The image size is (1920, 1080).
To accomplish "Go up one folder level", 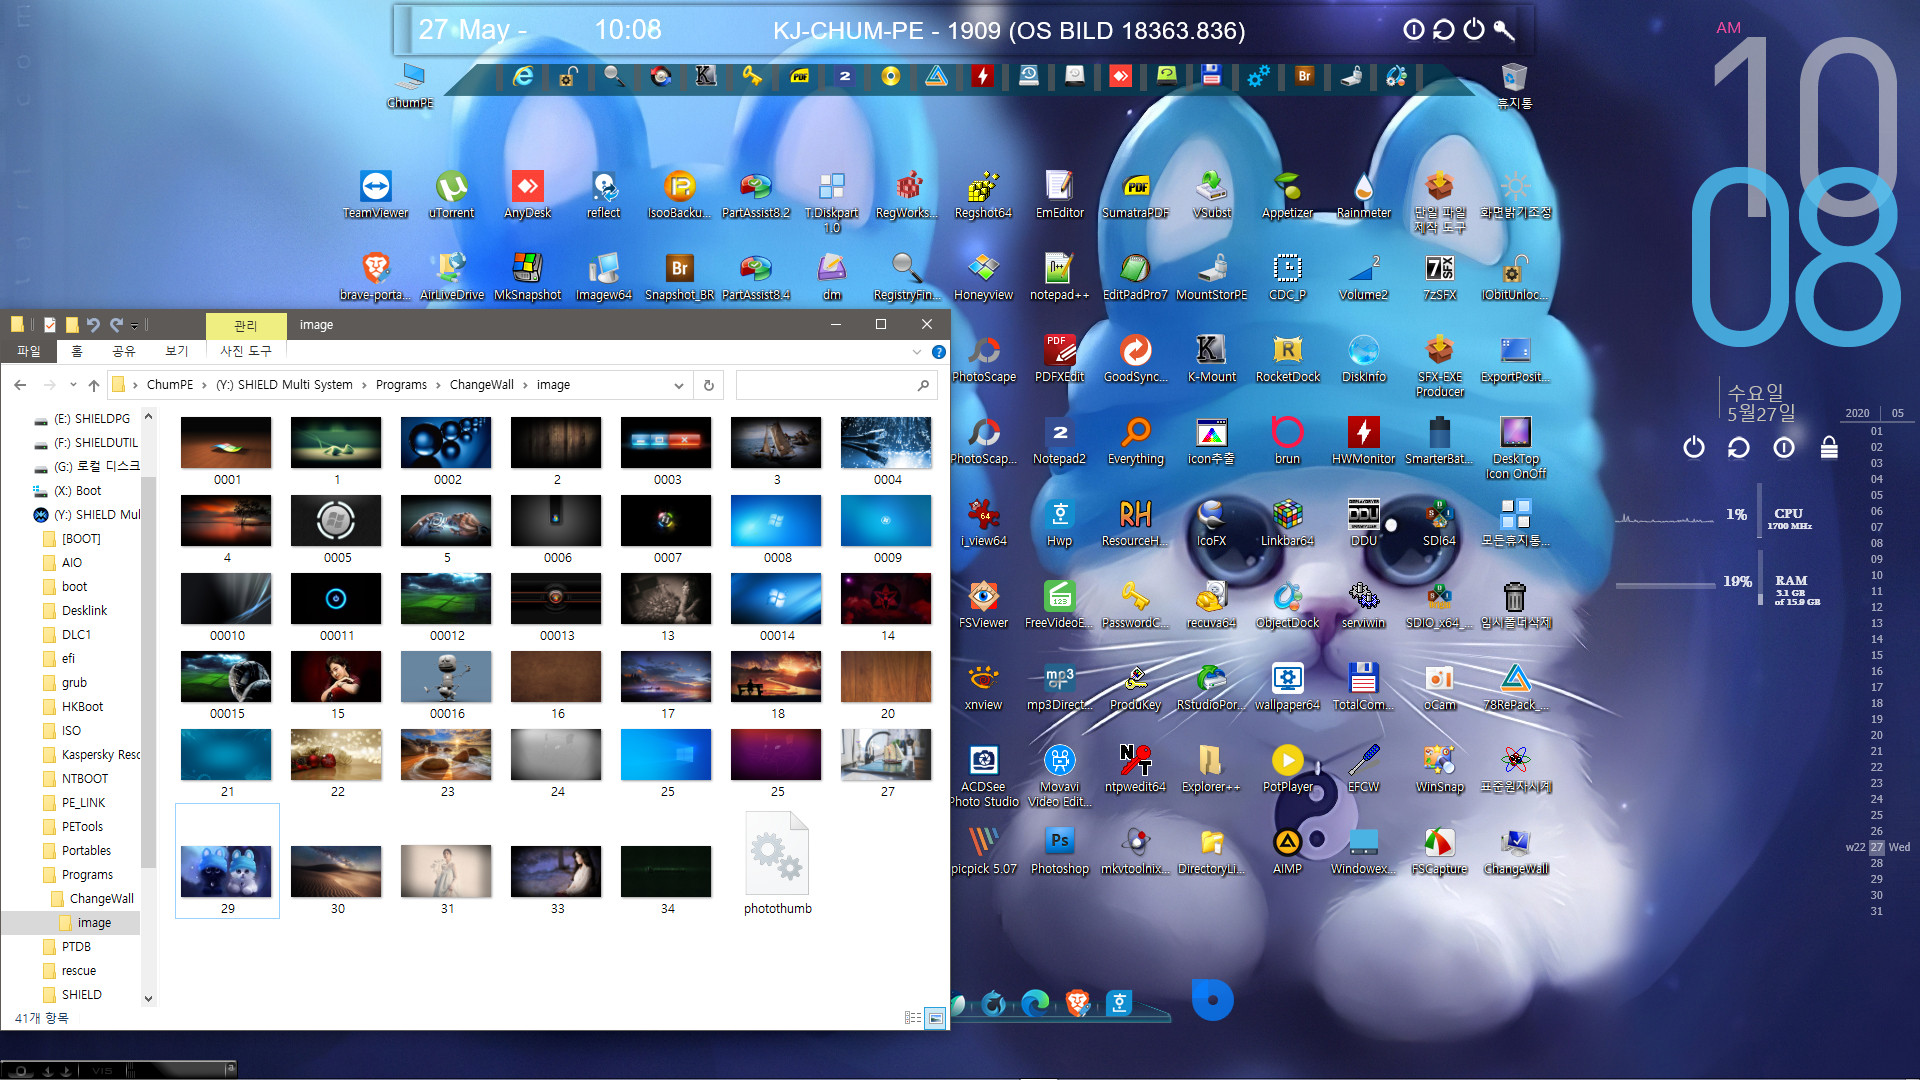I will click(x=94, y=385).
